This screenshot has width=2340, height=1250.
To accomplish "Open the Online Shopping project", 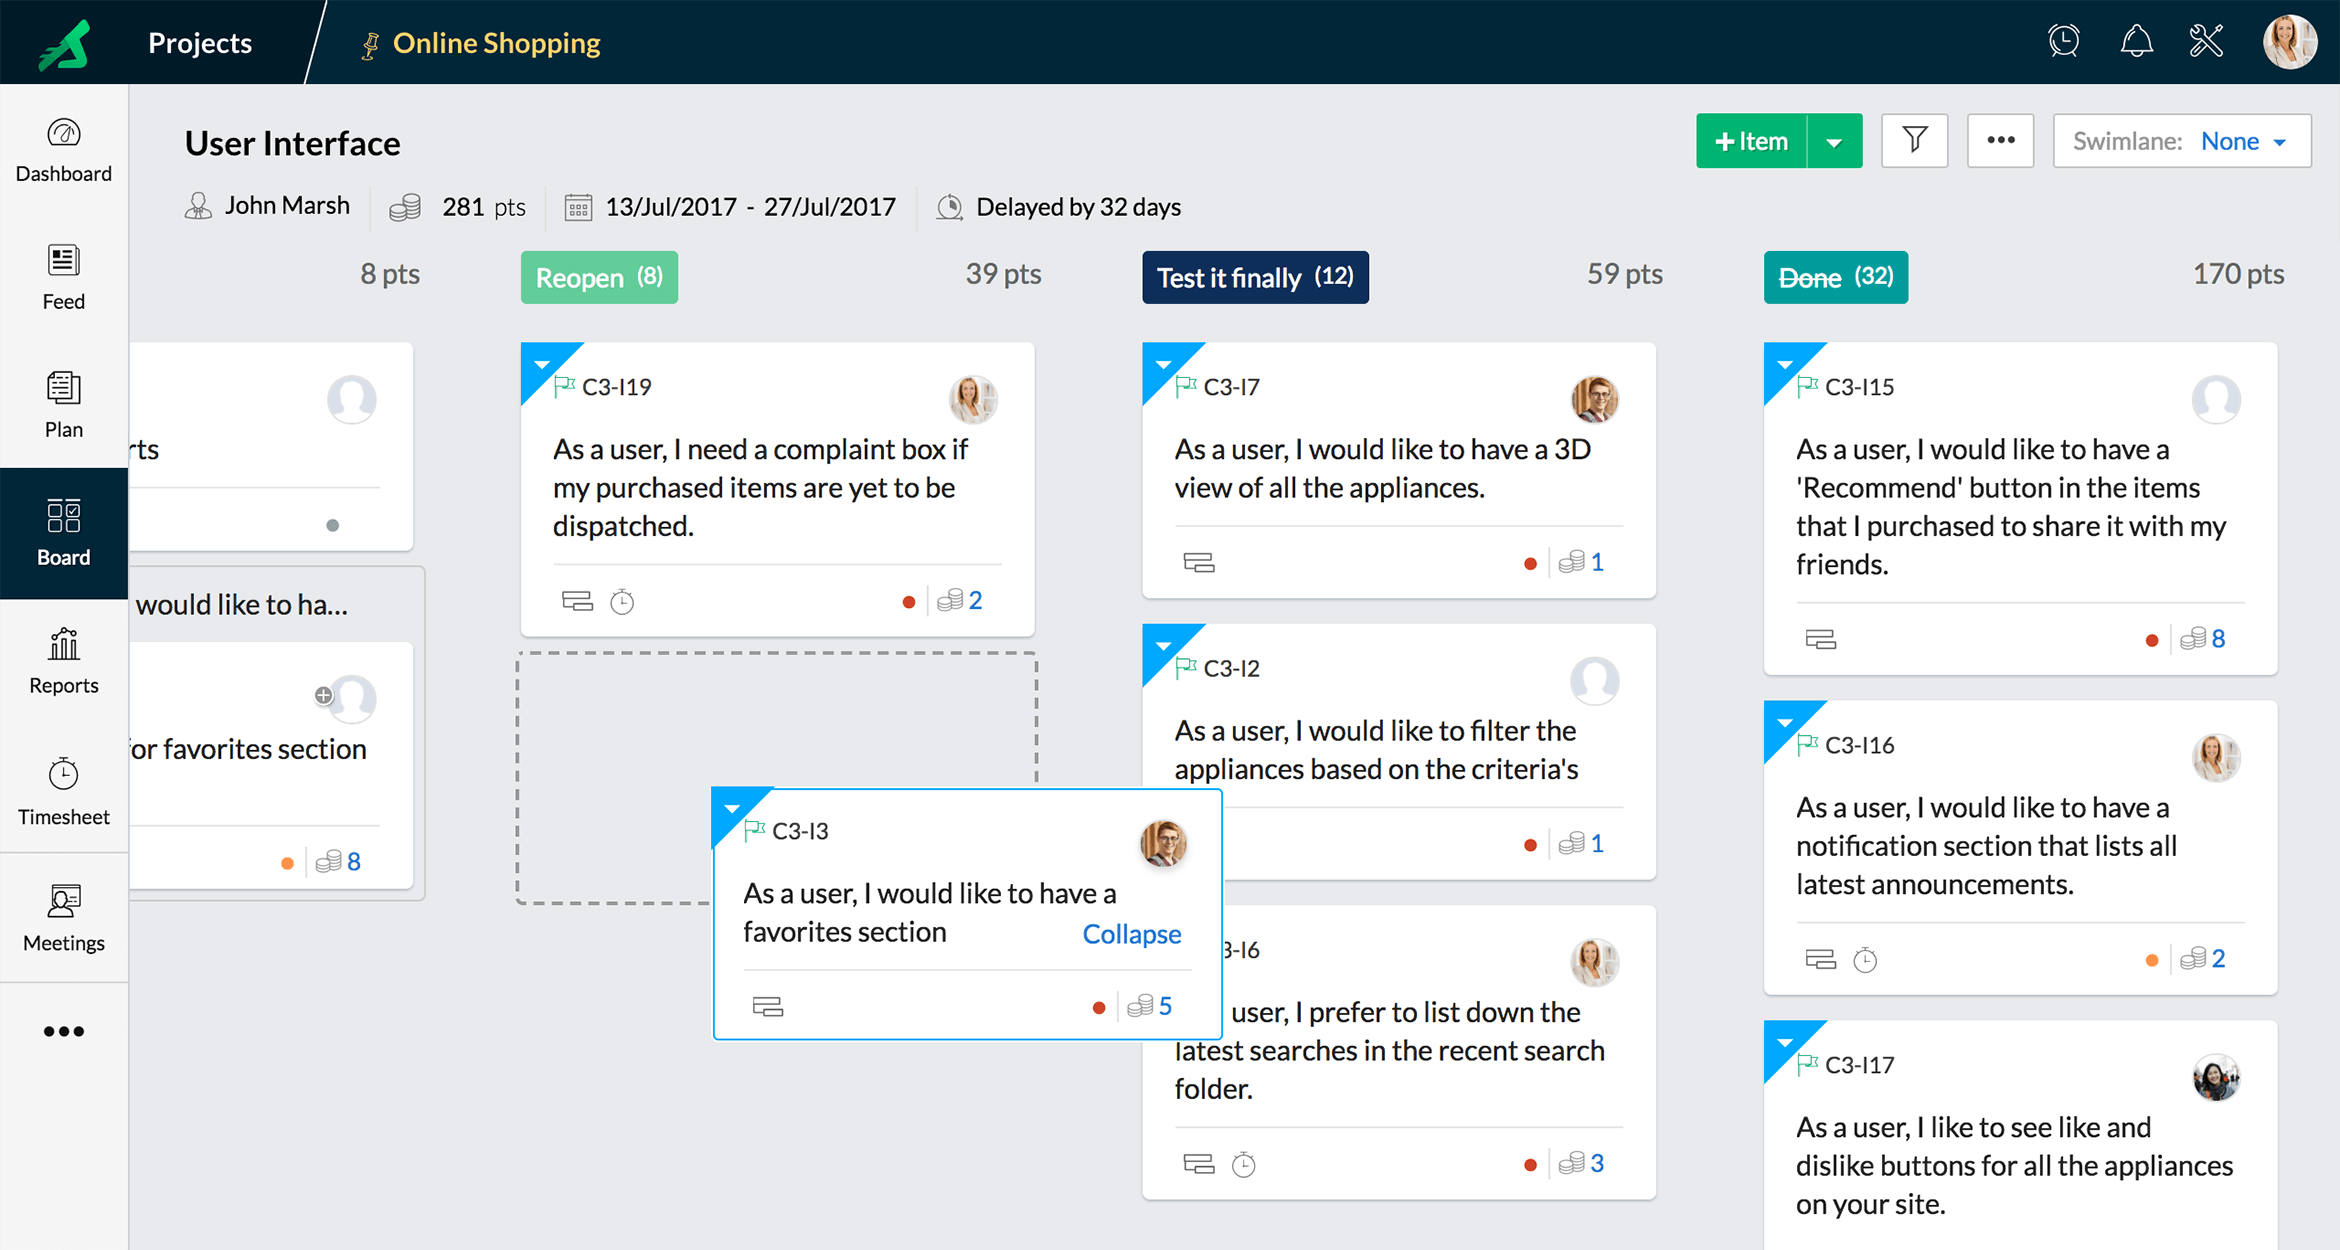I will (x=496, y=43).
